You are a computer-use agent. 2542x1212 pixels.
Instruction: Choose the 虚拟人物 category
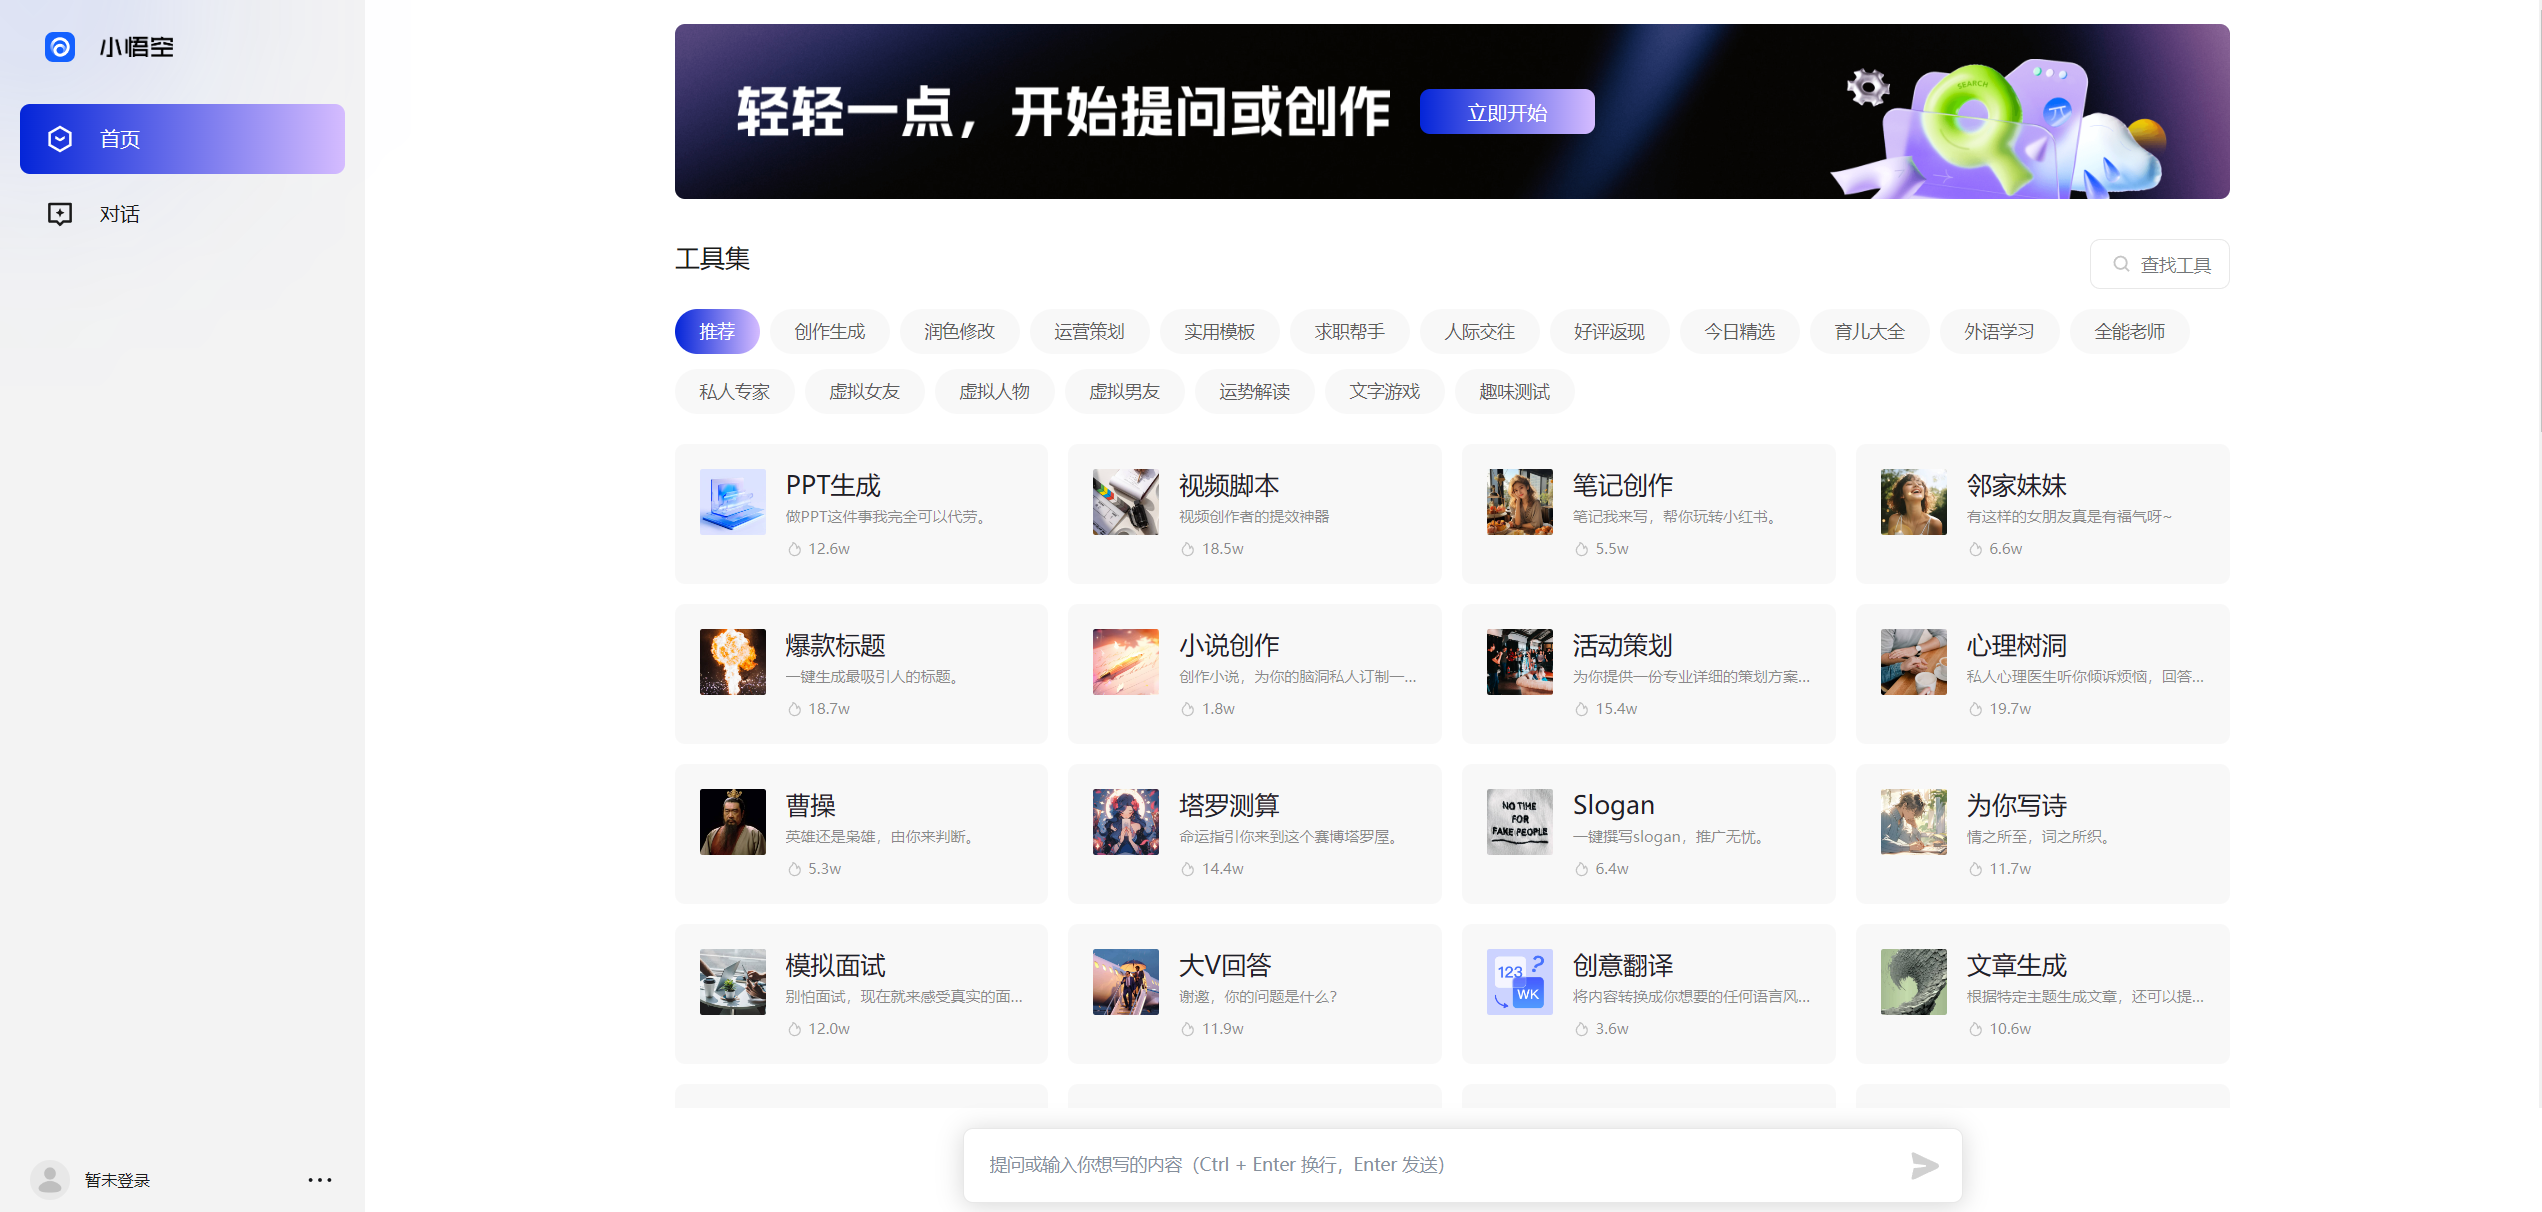[994, 392]
